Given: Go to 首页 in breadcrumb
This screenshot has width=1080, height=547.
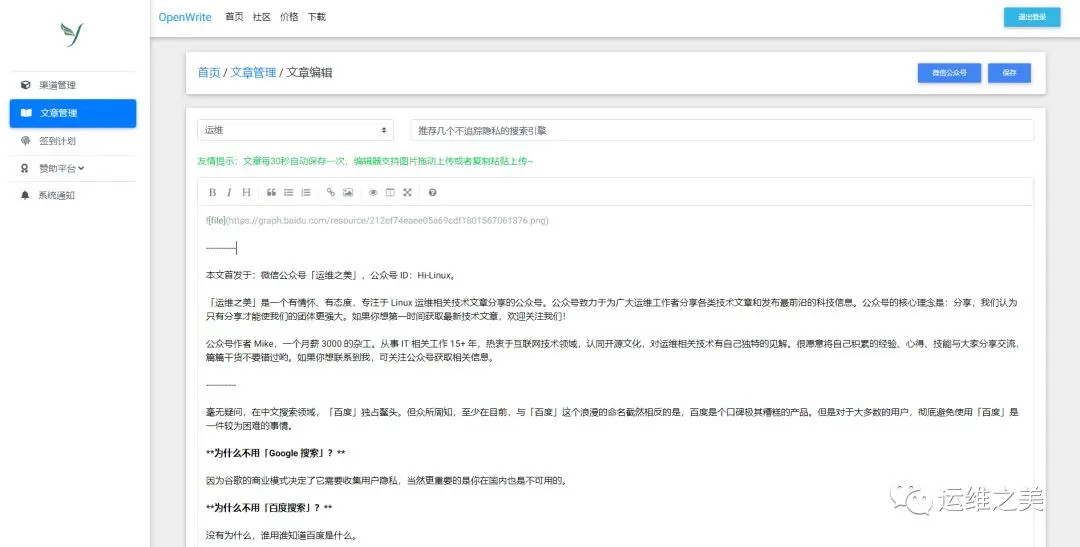Looking at the screenshot, I should point(209,72).
